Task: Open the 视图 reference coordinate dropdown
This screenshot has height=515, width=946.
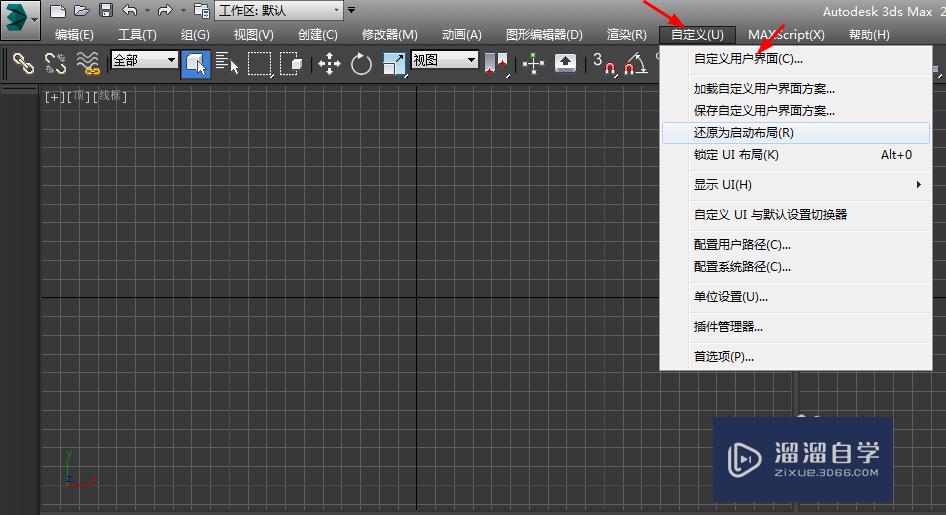Action: pyautogui.click(x=445, y=60)
